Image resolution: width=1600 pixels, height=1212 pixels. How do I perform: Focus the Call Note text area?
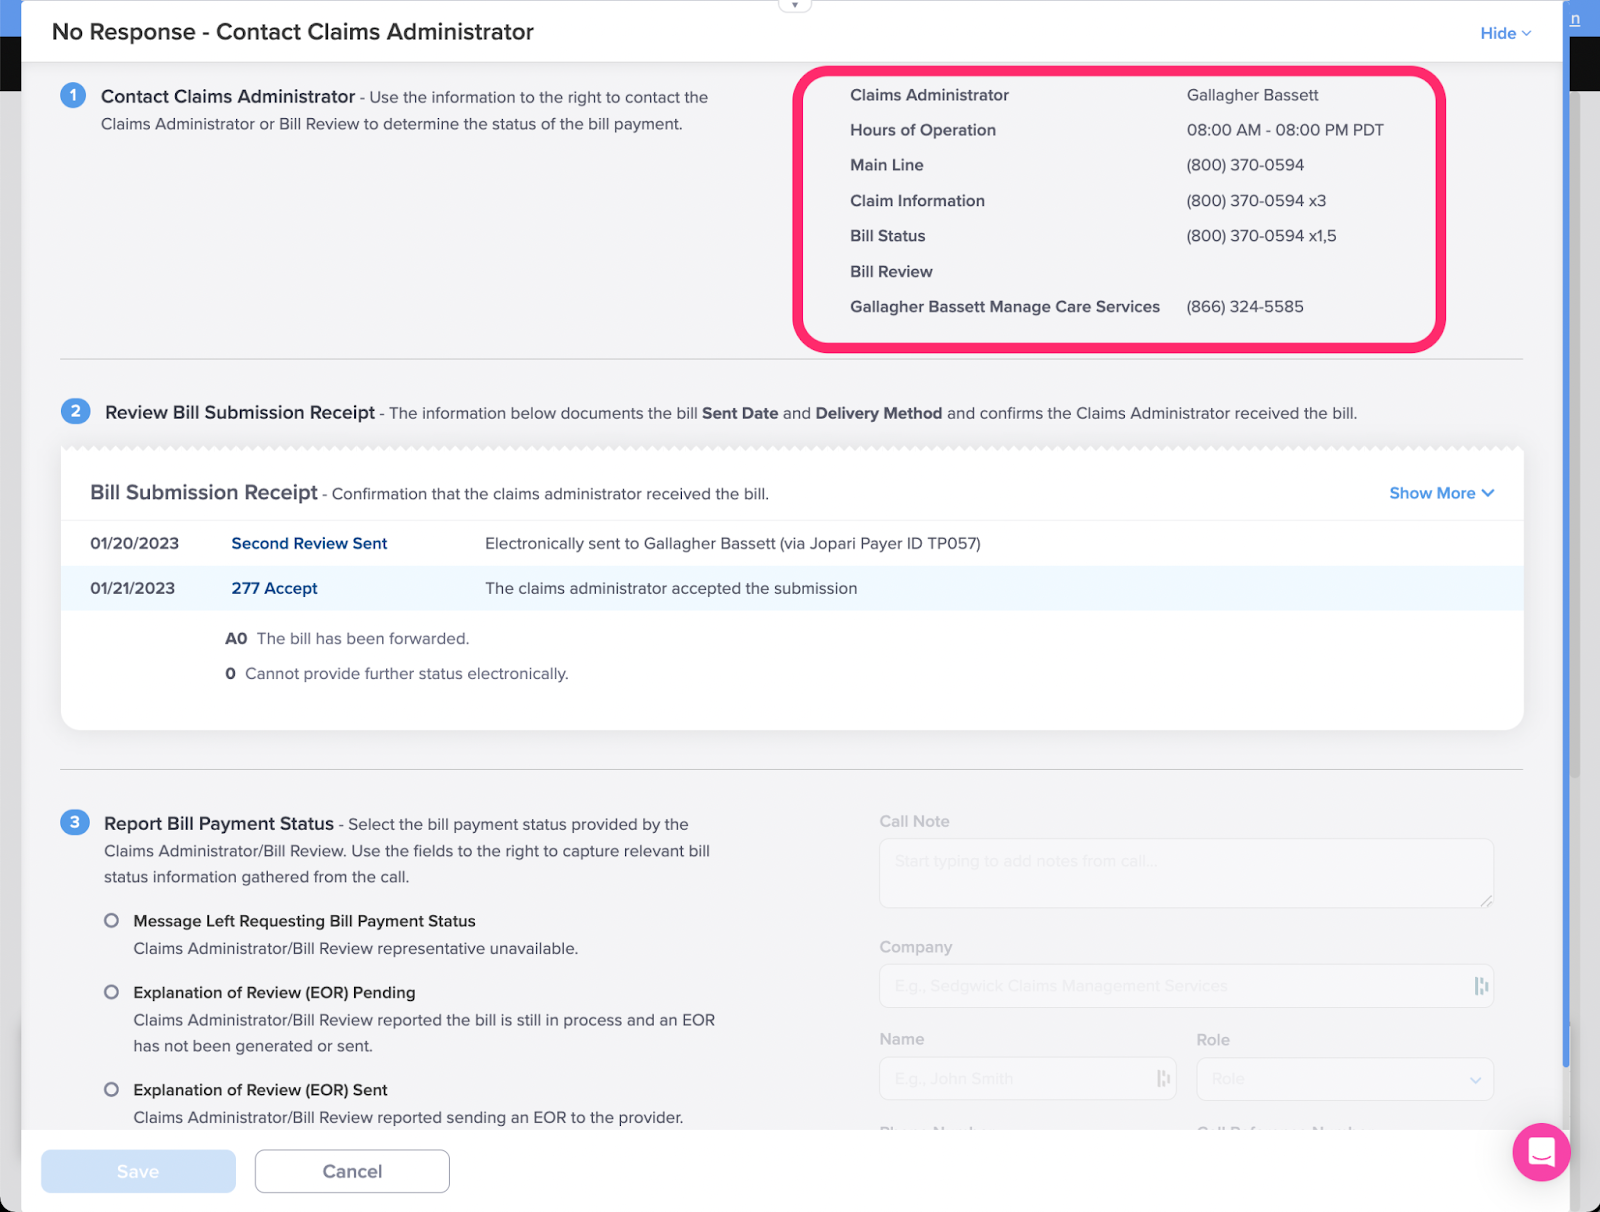click(x=1186, y=873)
